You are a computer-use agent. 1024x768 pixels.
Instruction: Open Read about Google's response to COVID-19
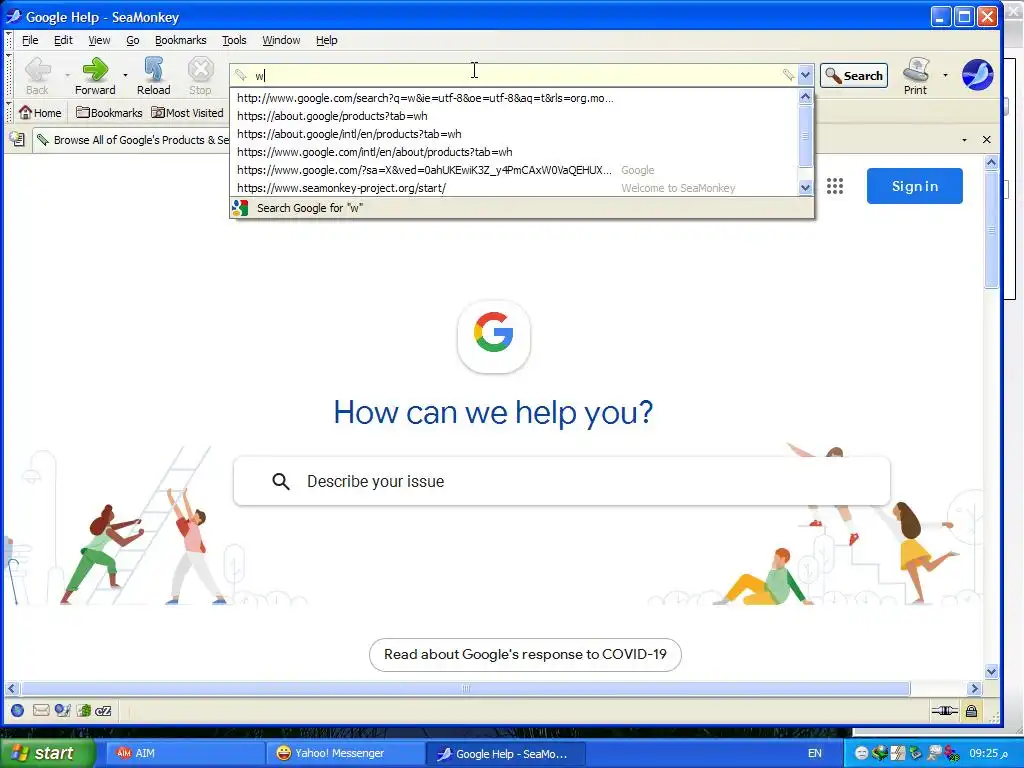[x=525, y=654]
